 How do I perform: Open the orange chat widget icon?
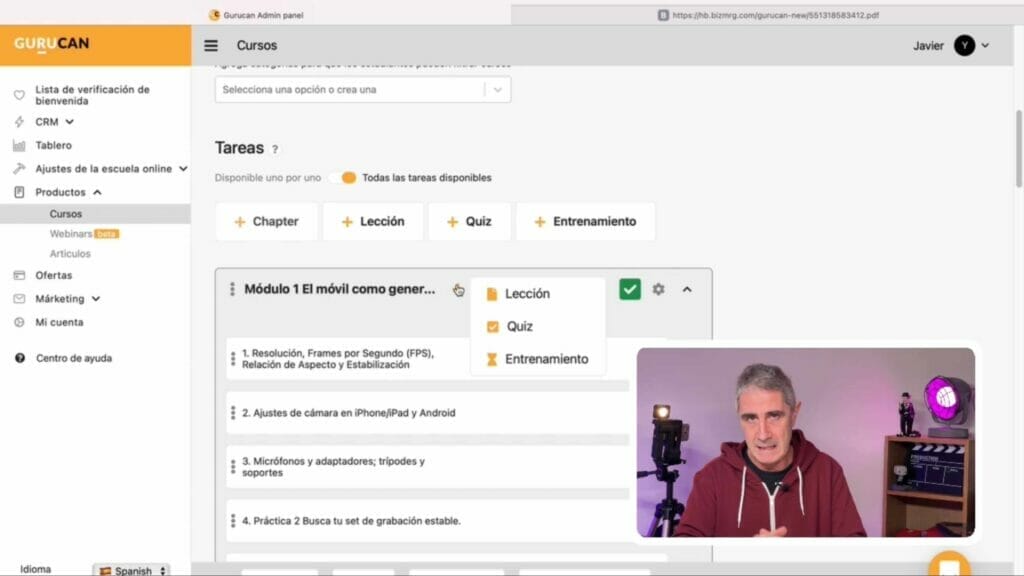[948, 566]
